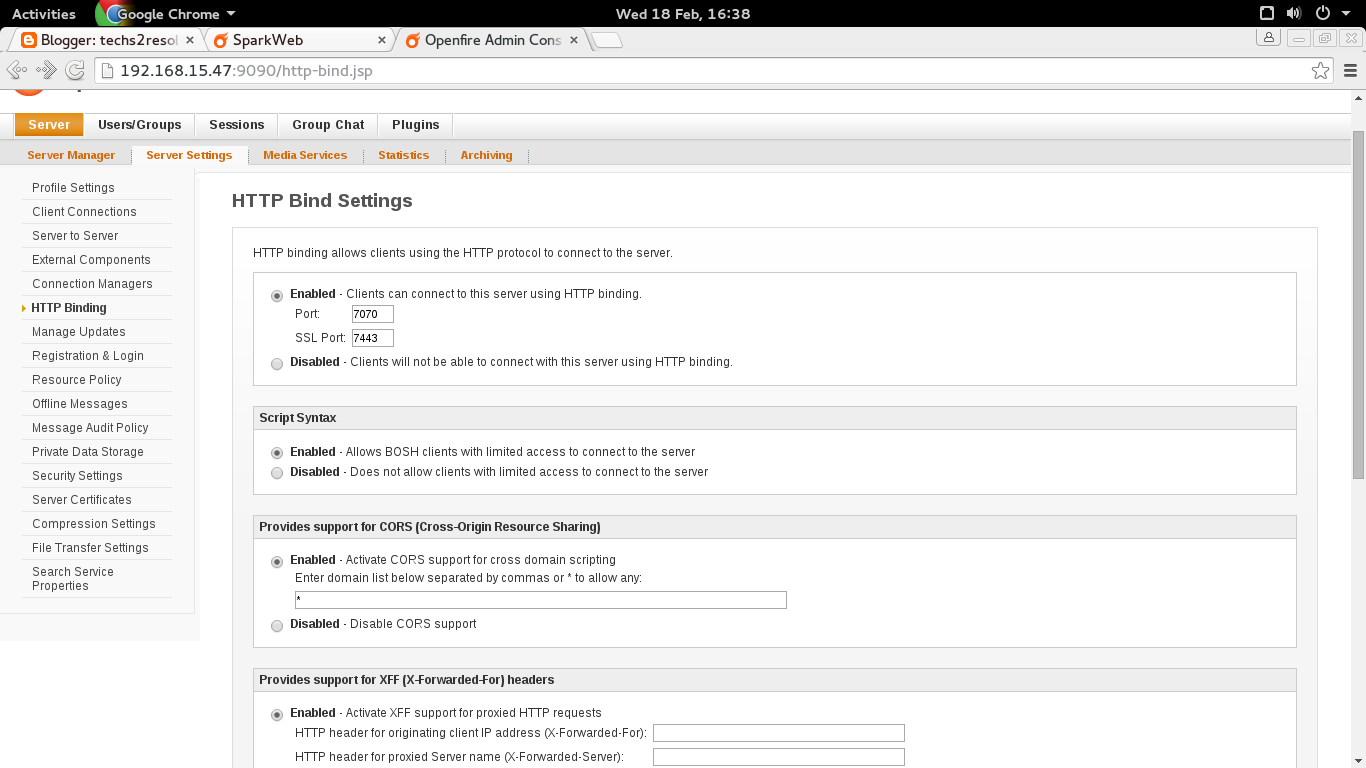Select Disabled under Script Syntax
This screenshot has height=768, width=1366.
click(x=277, y=473)
